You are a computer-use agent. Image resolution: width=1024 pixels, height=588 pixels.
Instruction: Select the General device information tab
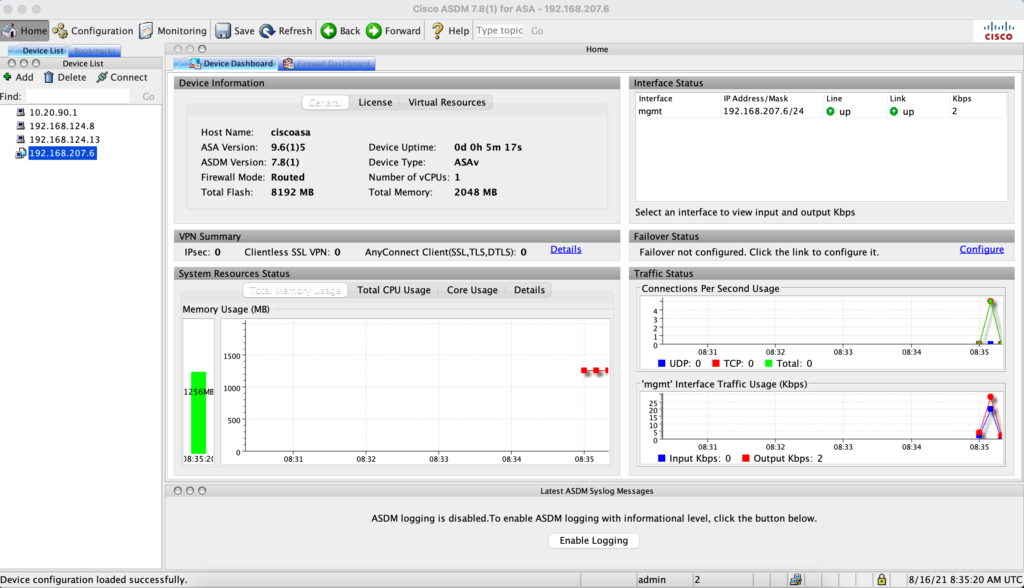[x=325, y=103]
